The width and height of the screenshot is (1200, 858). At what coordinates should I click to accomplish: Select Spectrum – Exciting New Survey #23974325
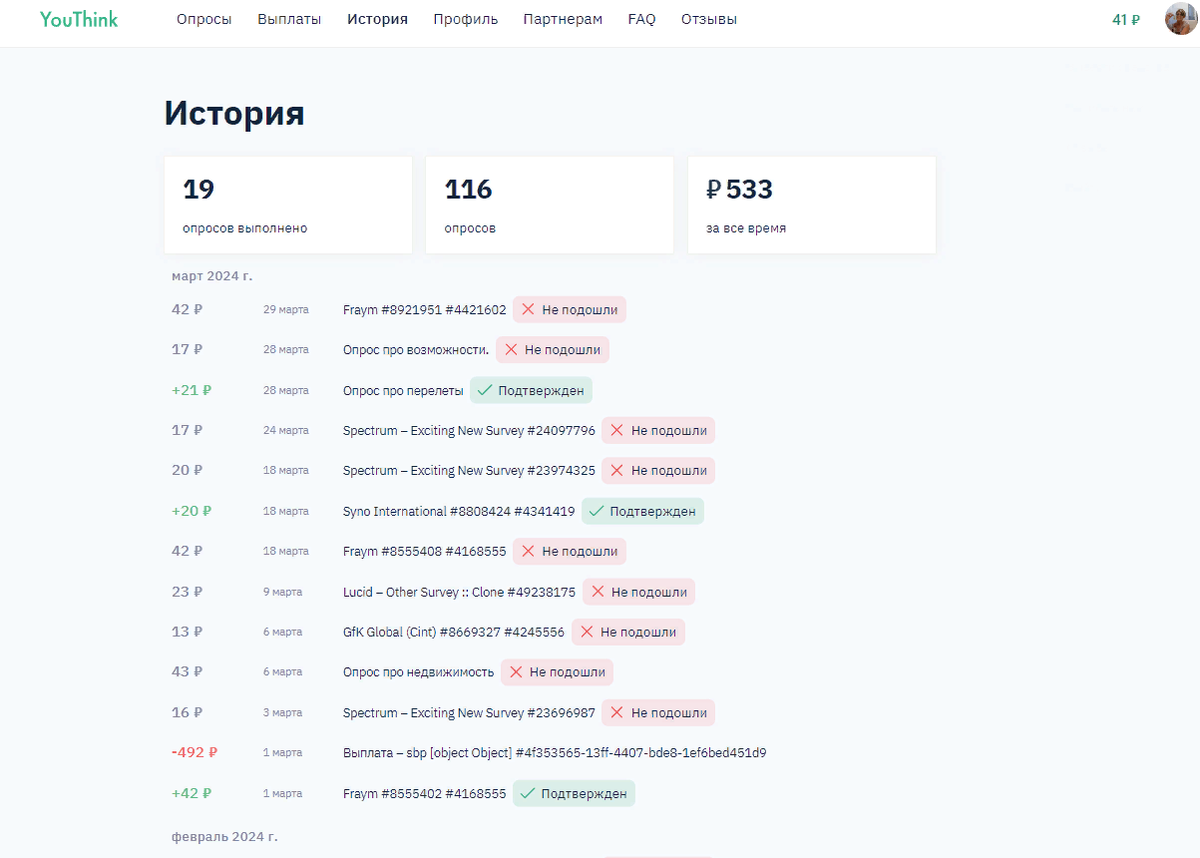pos(469,471)
